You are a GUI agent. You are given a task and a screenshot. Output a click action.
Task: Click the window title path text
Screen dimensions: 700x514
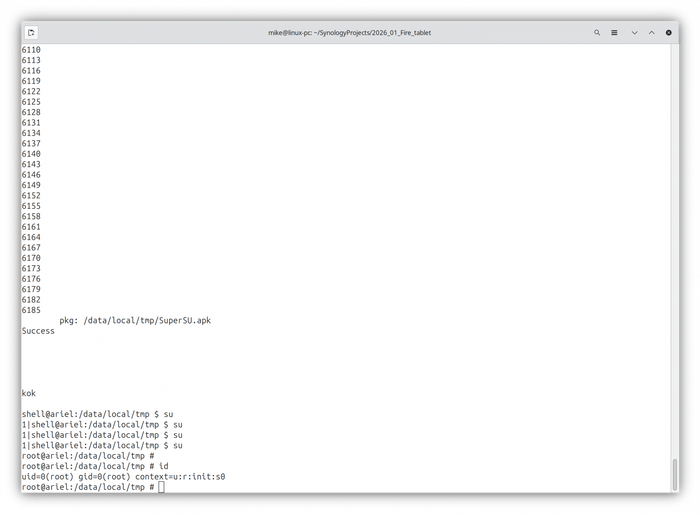pyautogui.click(x=349, y=32)
